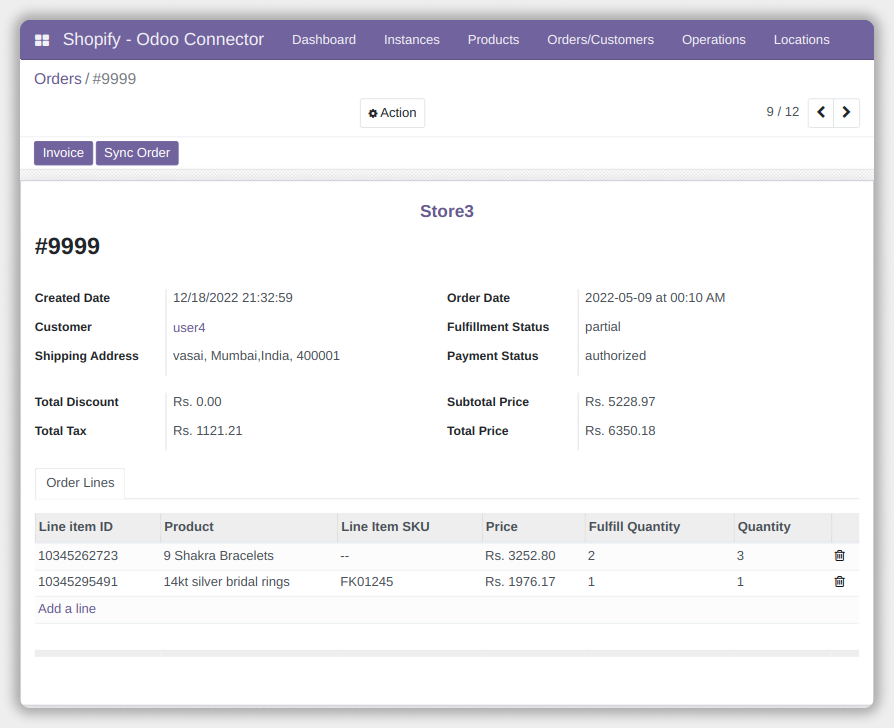Click the #9999 order heading
894x728 pixels.
67,246
